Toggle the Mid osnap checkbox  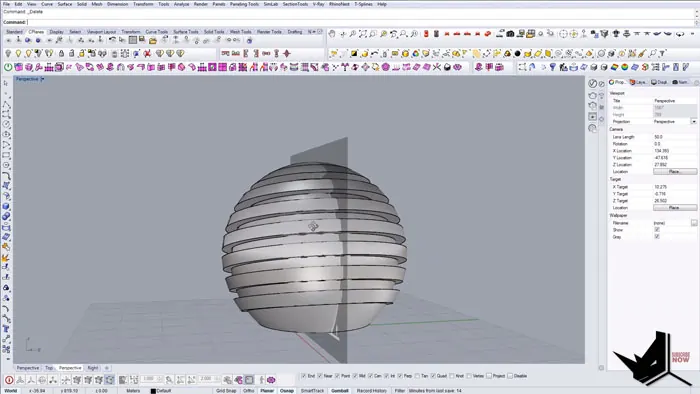(x=355, y=376)
